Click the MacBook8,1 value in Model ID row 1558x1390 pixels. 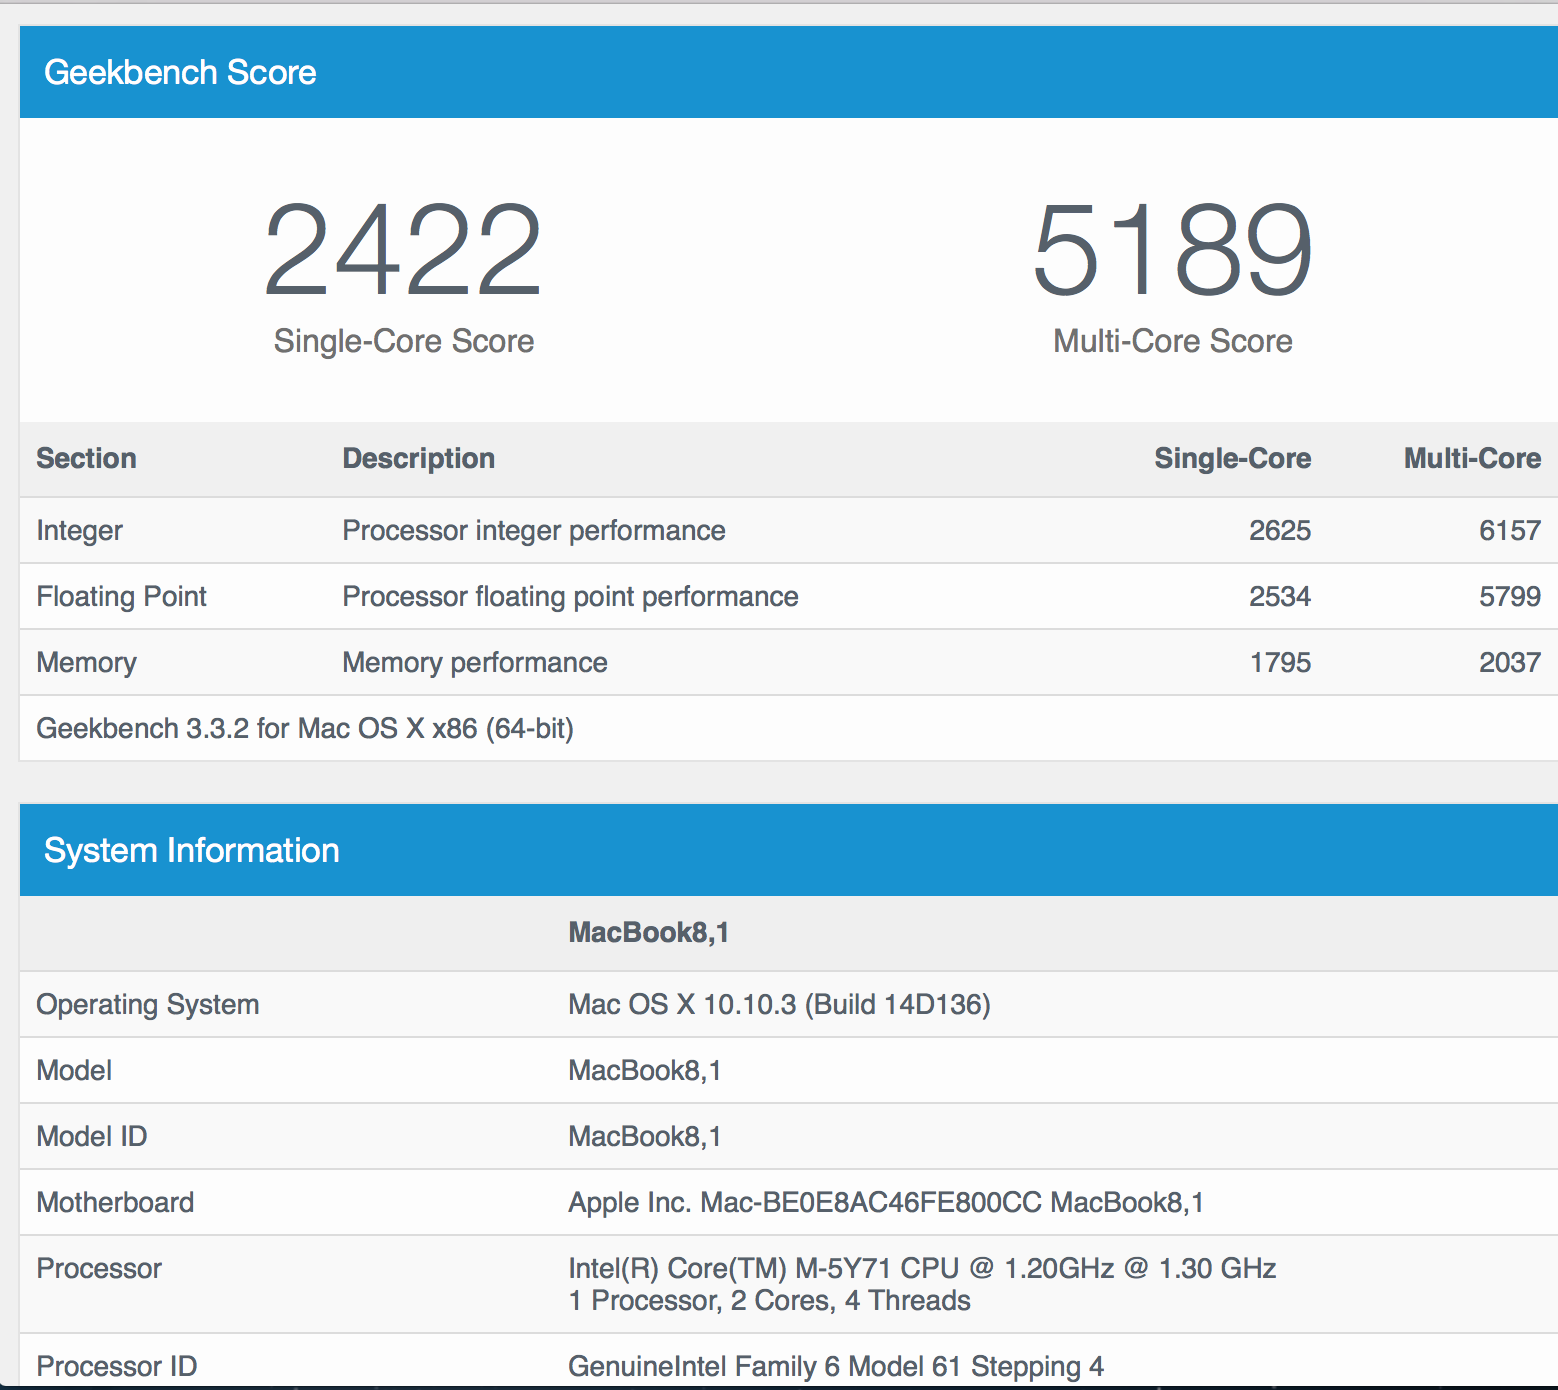[x=645, y=1137]
